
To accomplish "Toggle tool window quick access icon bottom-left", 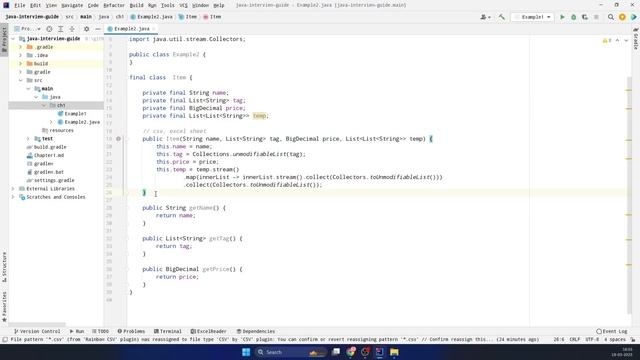I will pos(5,340).
